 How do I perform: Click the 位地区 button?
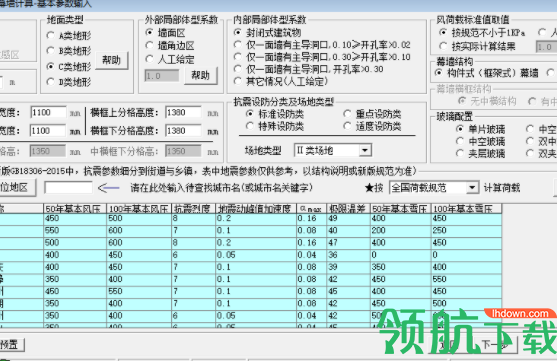click(17, 188)
